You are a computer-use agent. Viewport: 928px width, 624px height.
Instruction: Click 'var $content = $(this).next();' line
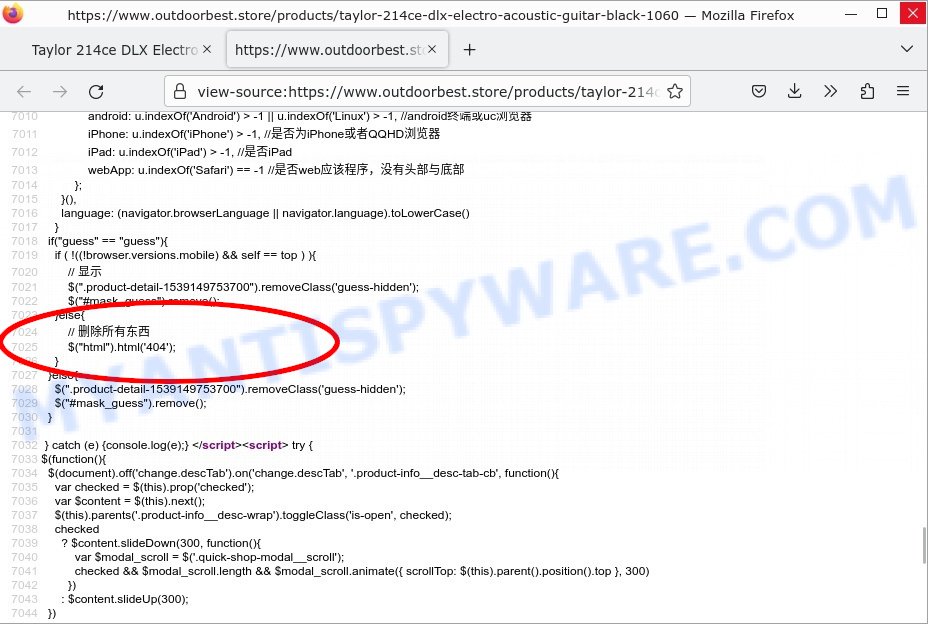coord(130,501)
